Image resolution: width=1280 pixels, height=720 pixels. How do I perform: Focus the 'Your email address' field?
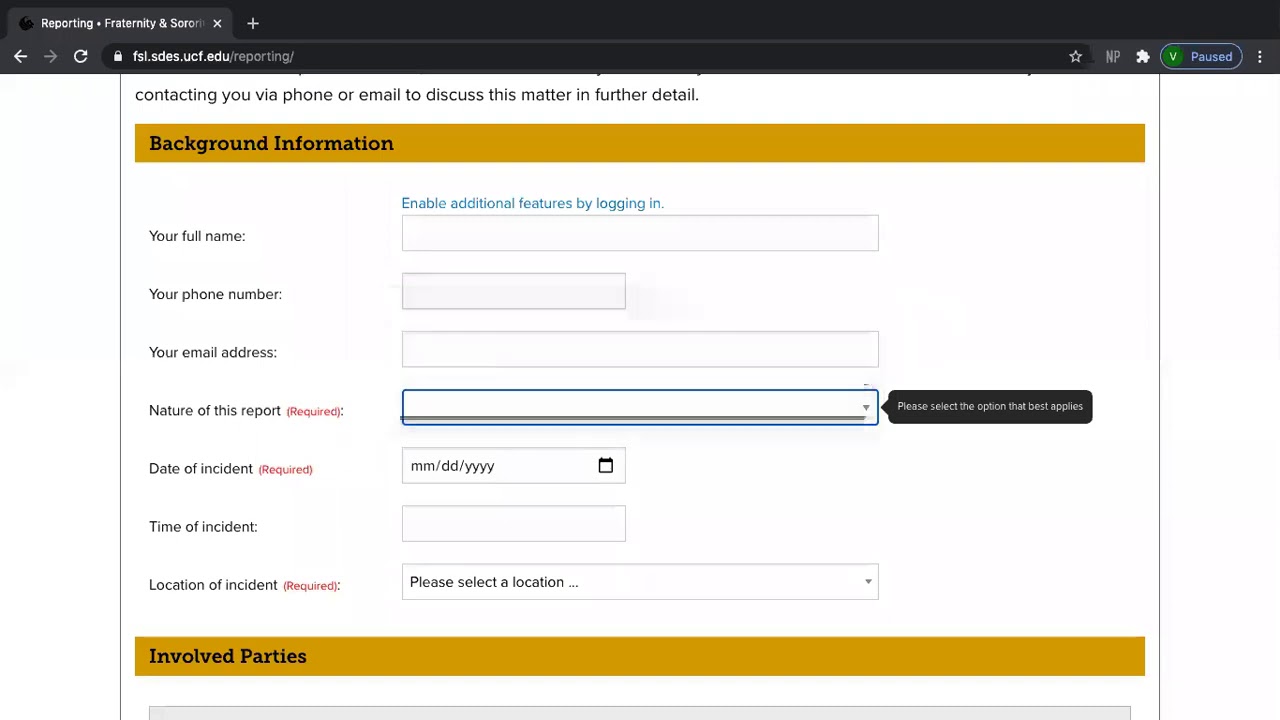640,349
